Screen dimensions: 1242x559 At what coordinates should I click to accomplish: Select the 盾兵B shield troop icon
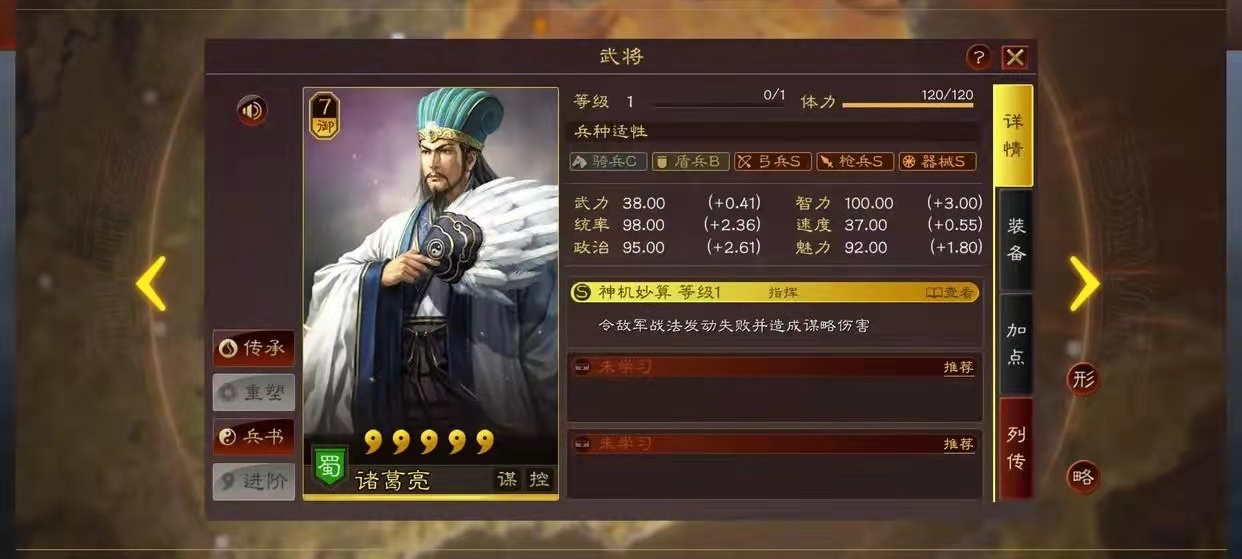coord(690,161)
